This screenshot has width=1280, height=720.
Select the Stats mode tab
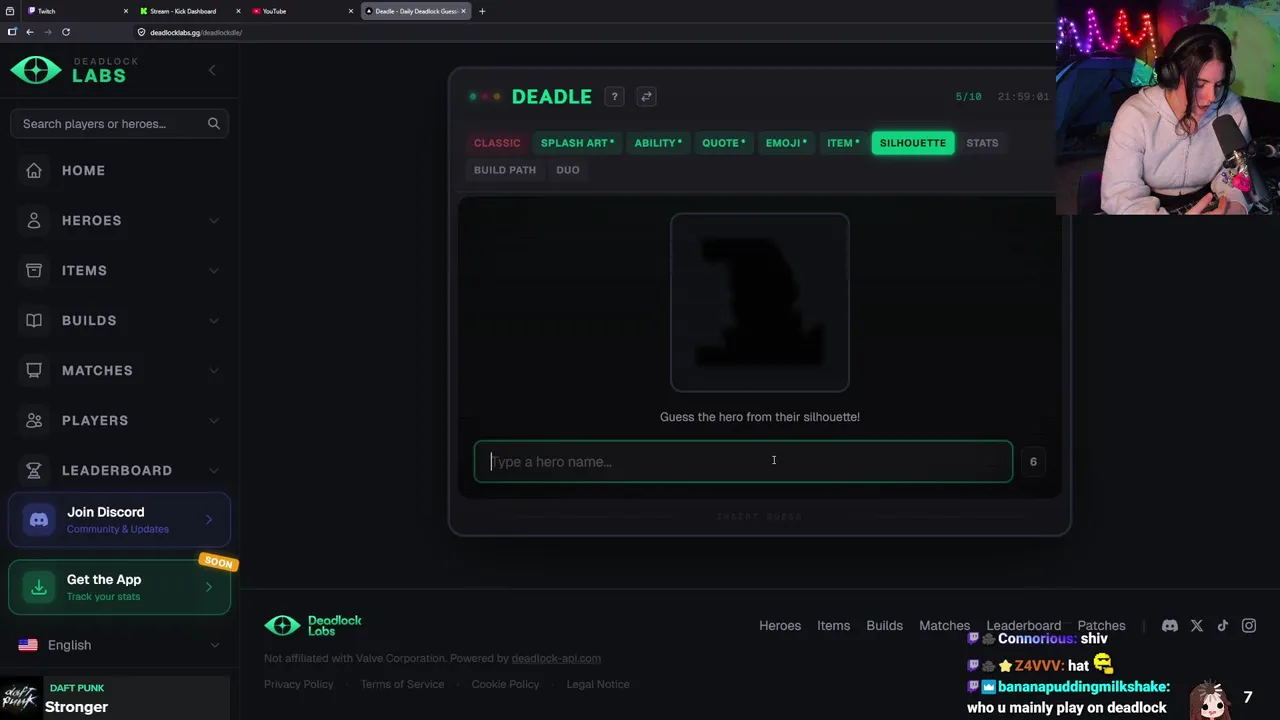982,143
